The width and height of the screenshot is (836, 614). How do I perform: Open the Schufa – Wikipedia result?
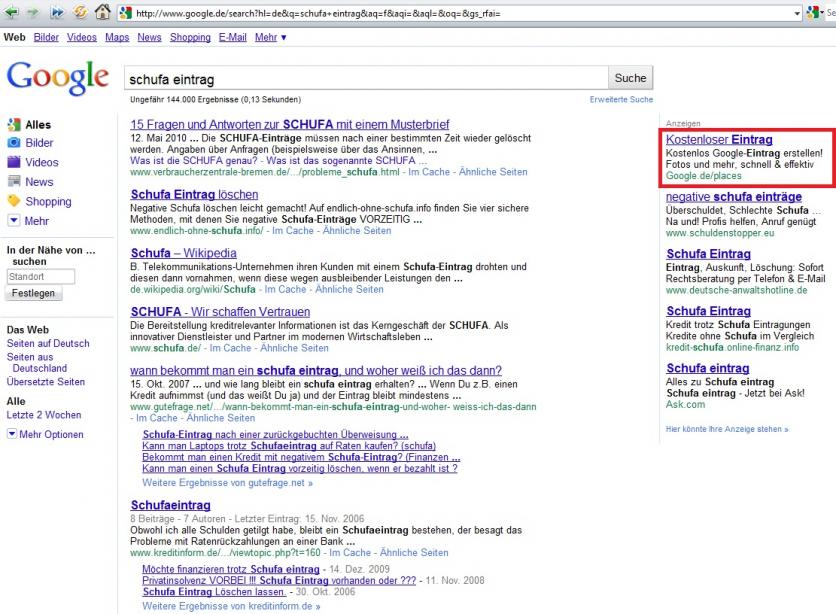tap(183, 253)
